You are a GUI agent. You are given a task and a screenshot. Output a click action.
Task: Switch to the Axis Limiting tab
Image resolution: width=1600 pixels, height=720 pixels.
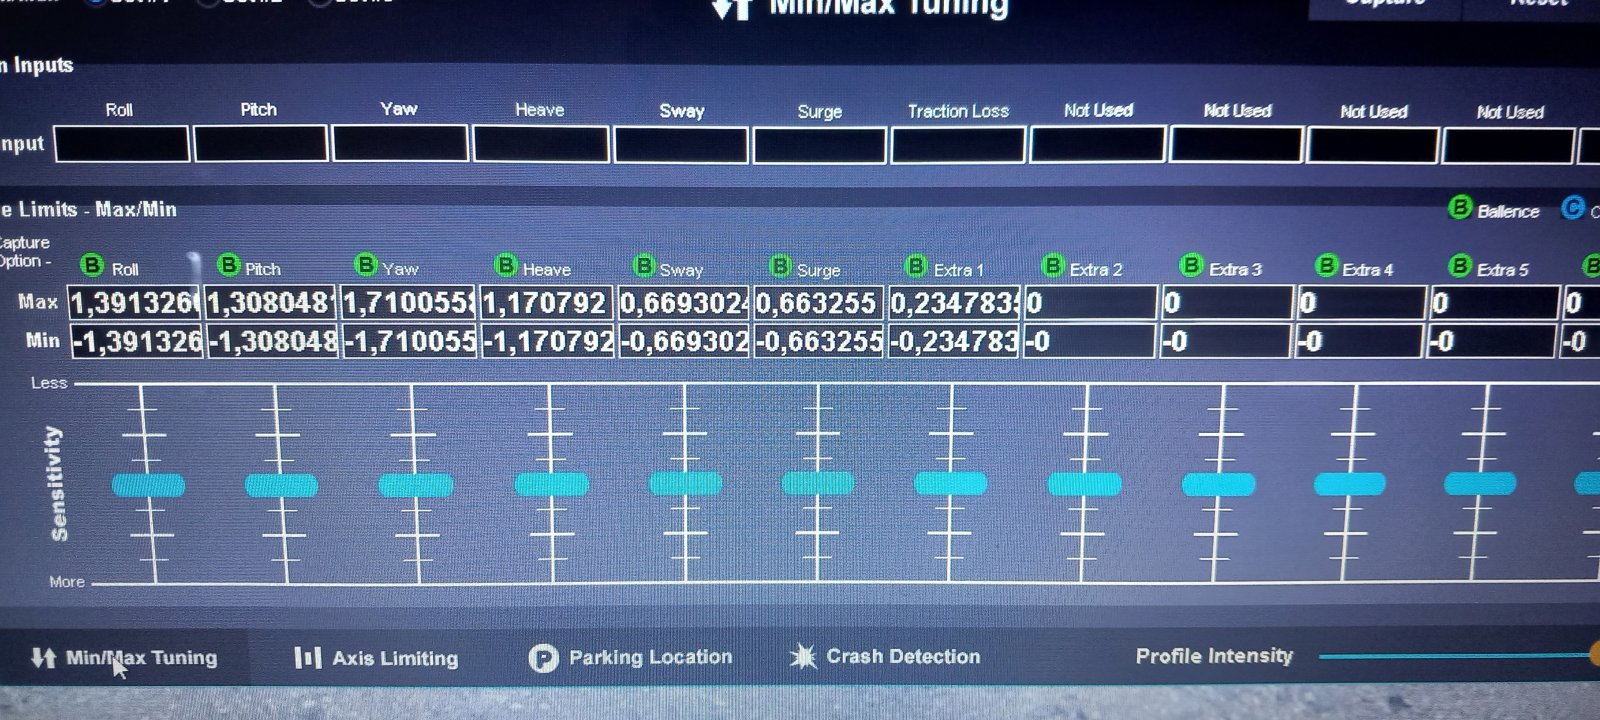pos(377,657)
